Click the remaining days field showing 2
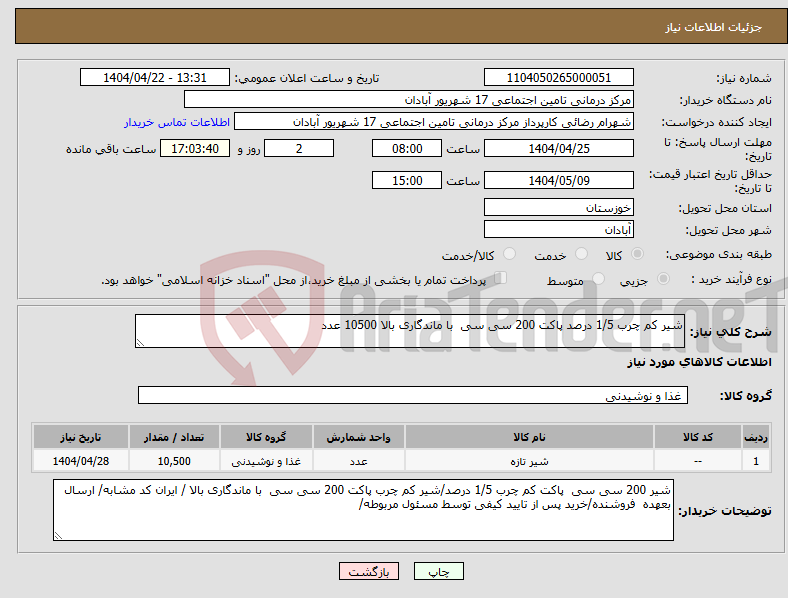This screenshot has width=788, height=598. [x=299, y=148]
